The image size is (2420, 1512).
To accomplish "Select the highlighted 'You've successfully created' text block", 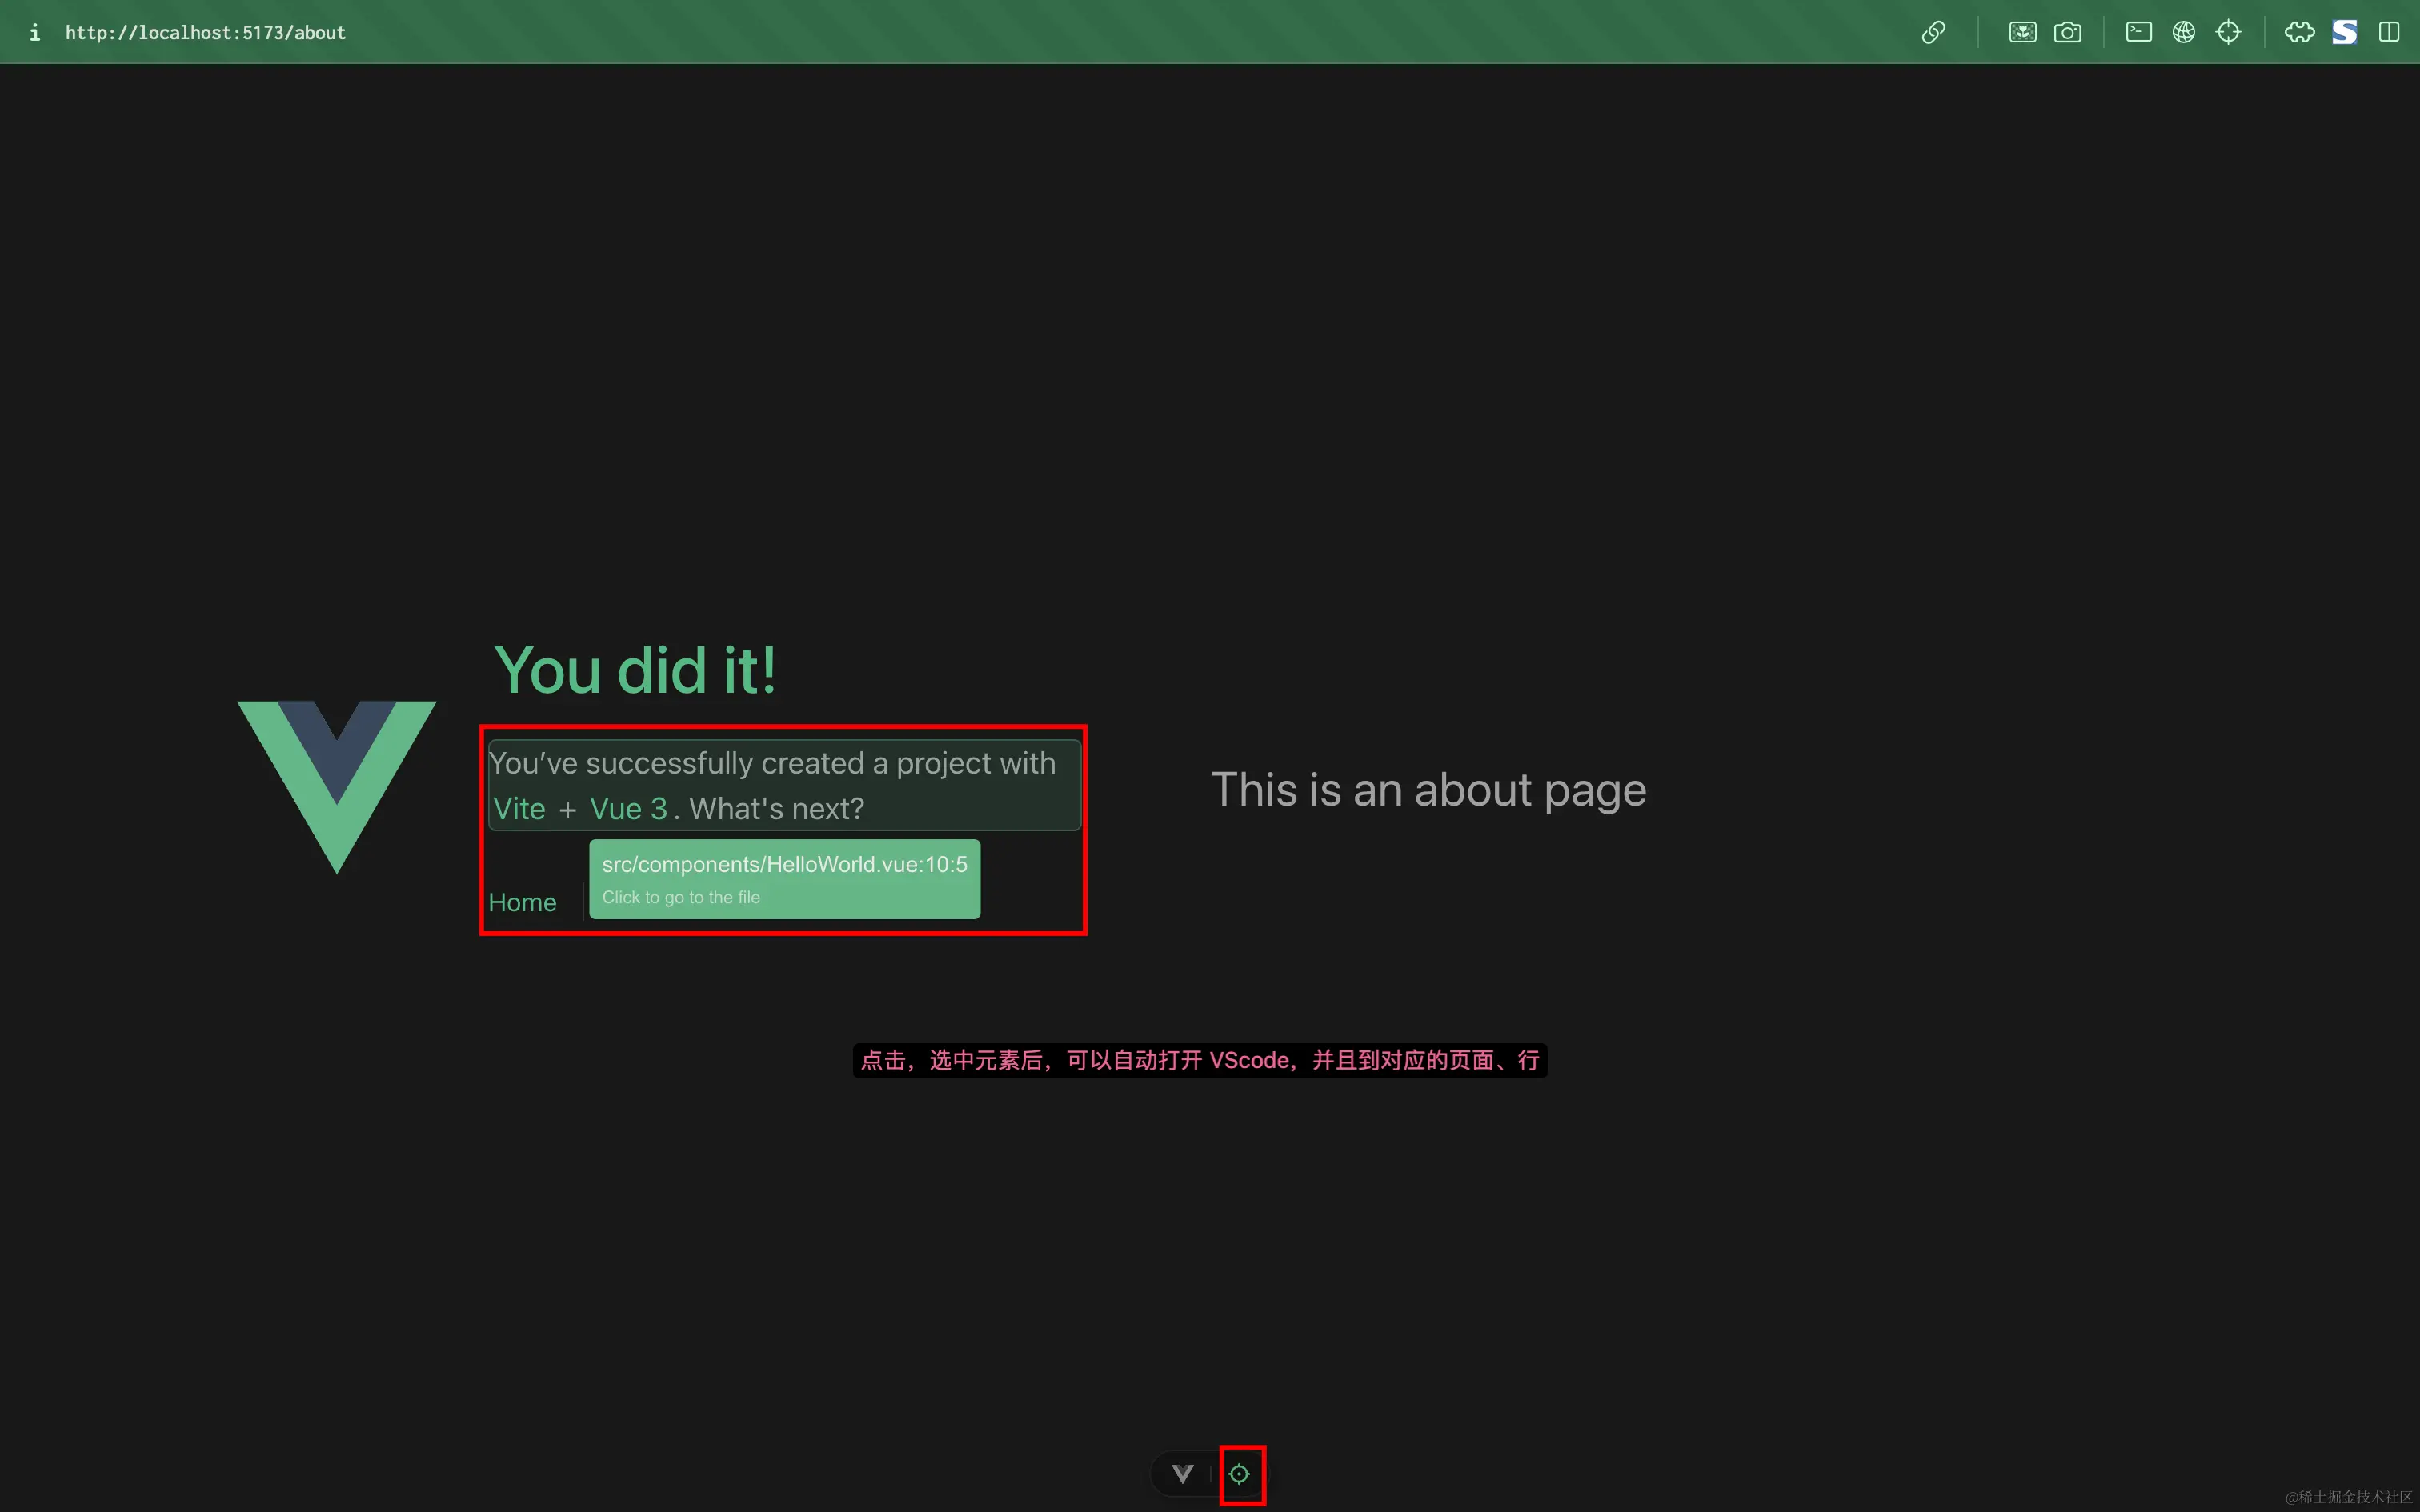I will 783,784.
